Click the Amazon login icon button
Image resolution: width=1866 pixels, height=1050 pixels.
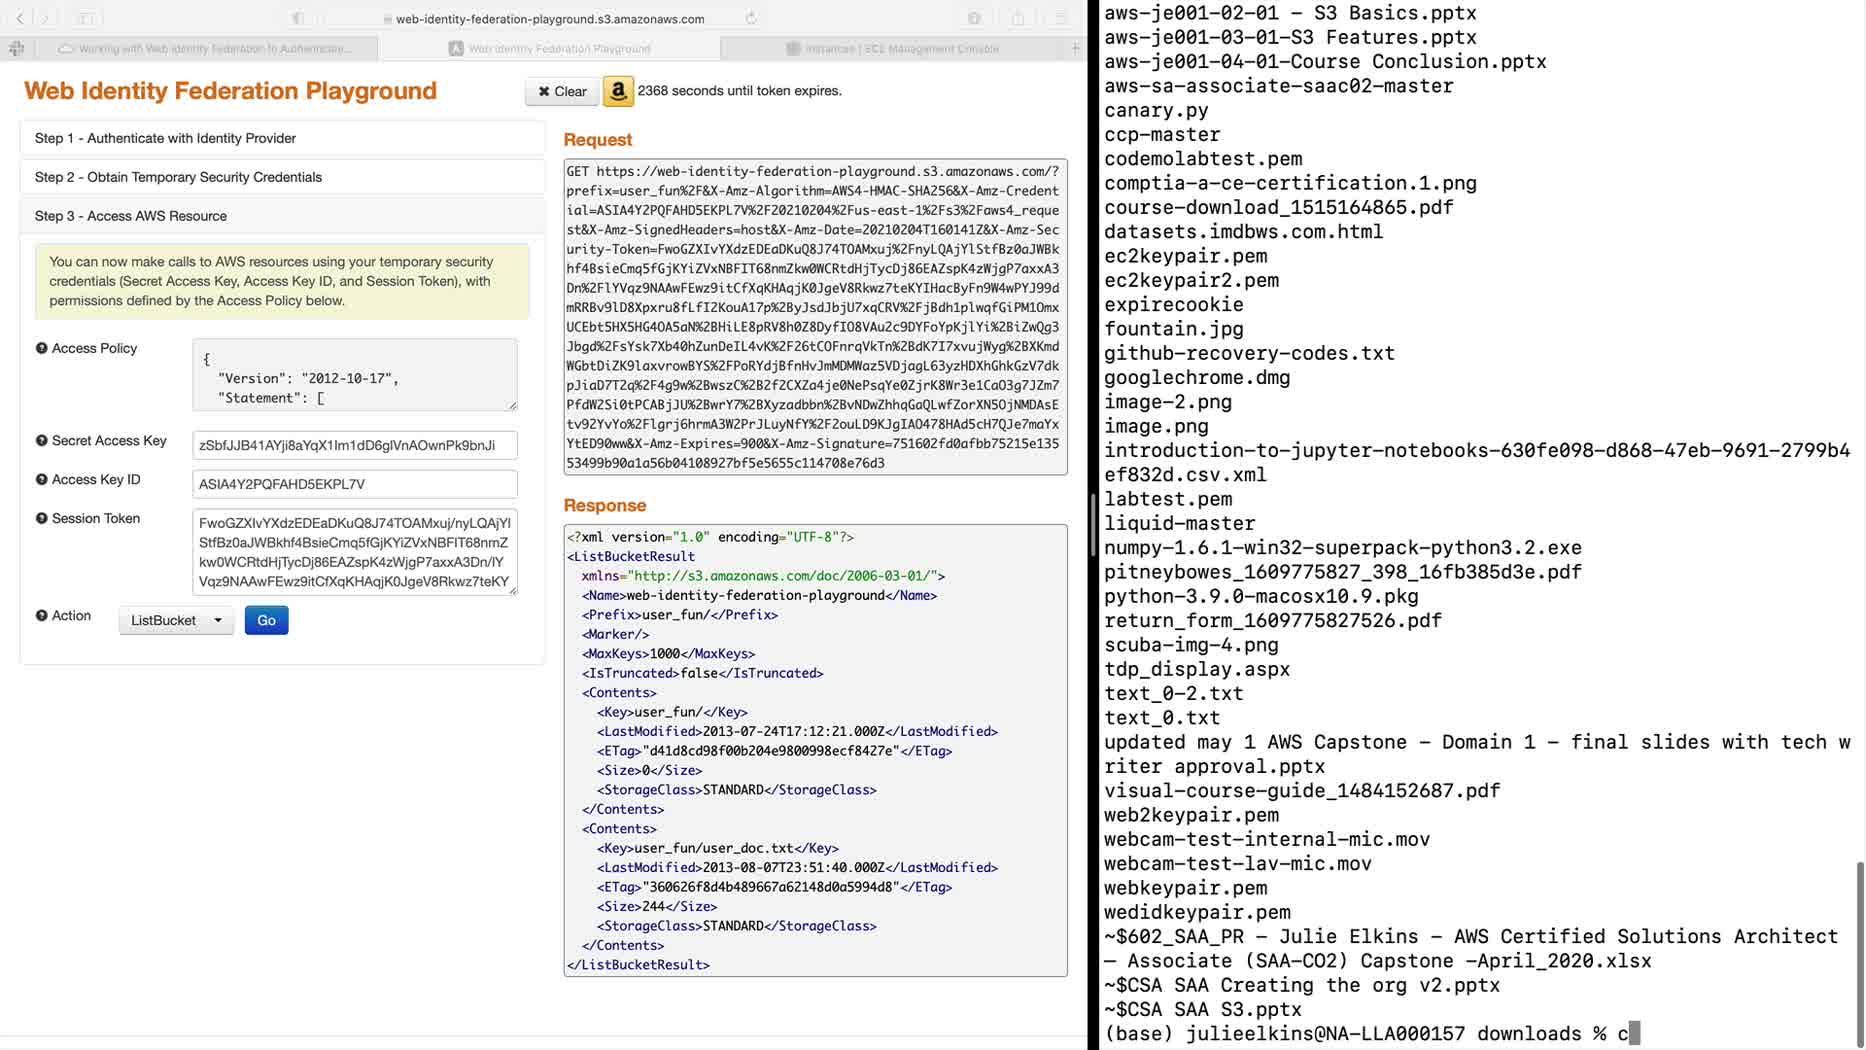point(618,91)
